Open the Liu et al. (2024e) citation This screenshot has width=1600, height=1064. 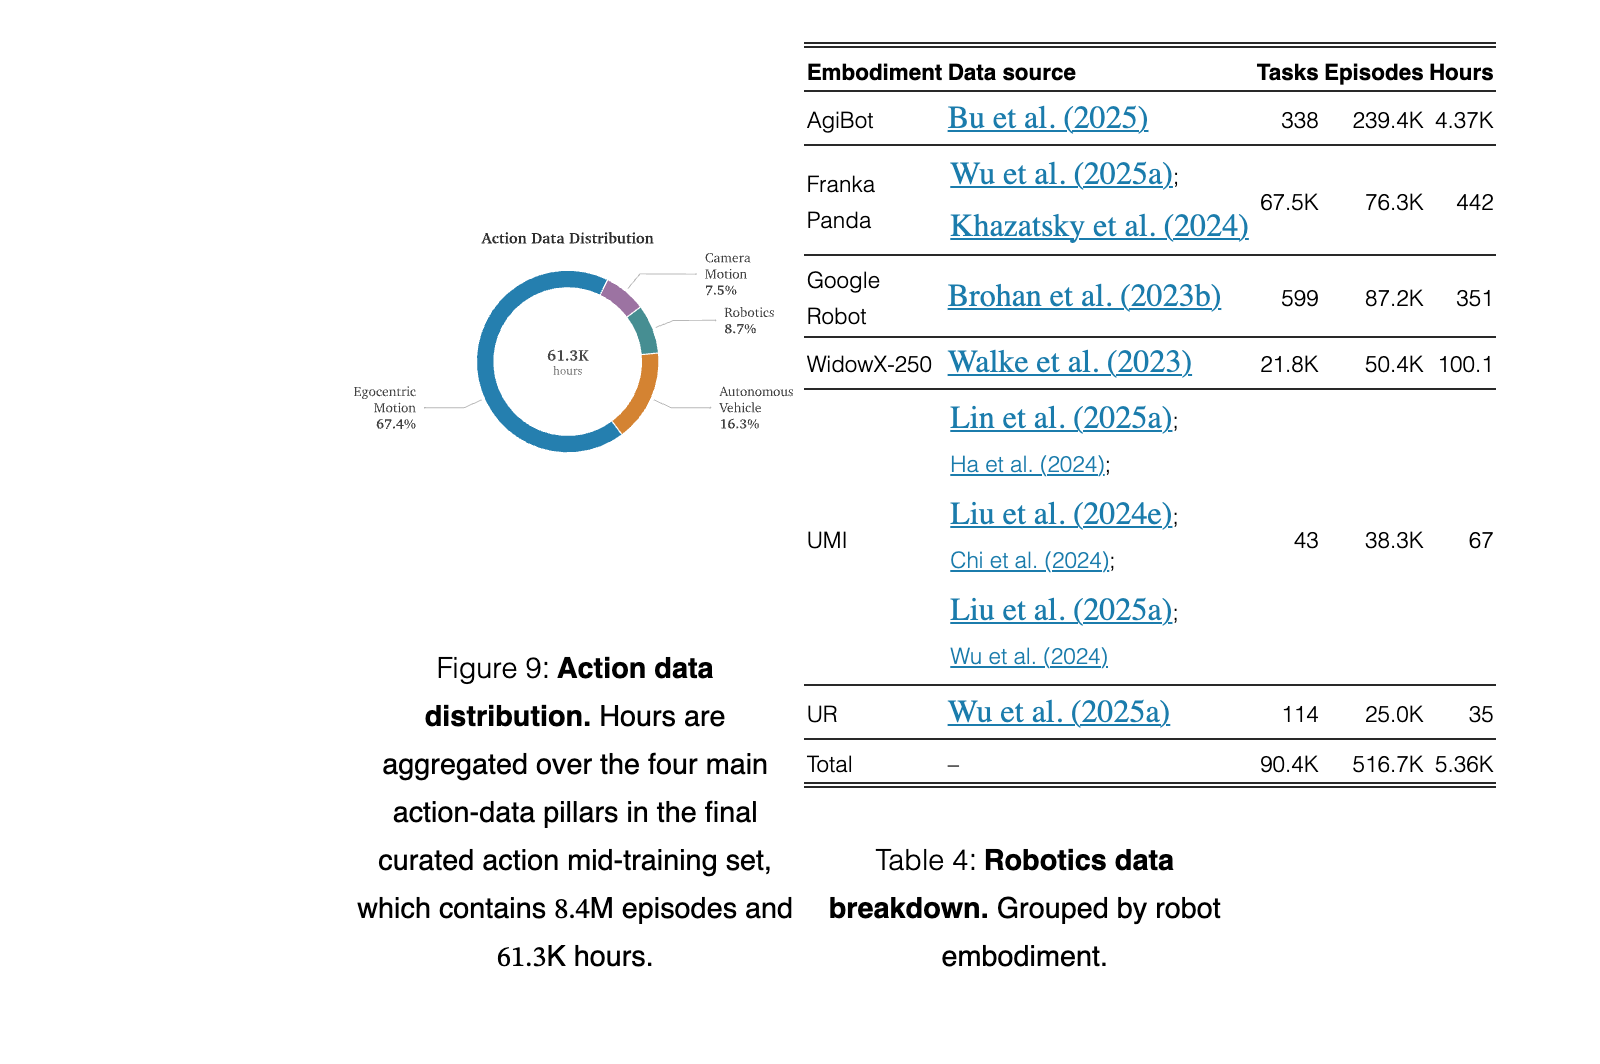(1061, 514)
